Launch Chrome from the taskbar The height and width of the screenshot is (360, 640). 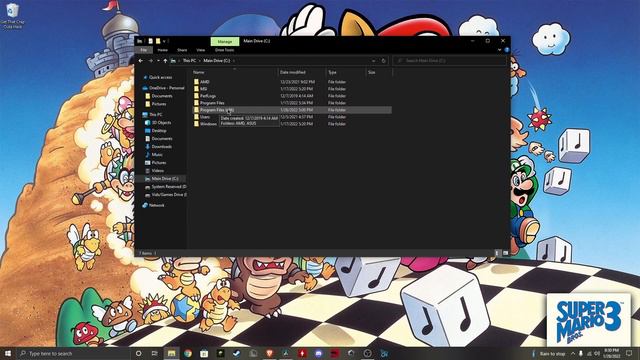[188, 353]
